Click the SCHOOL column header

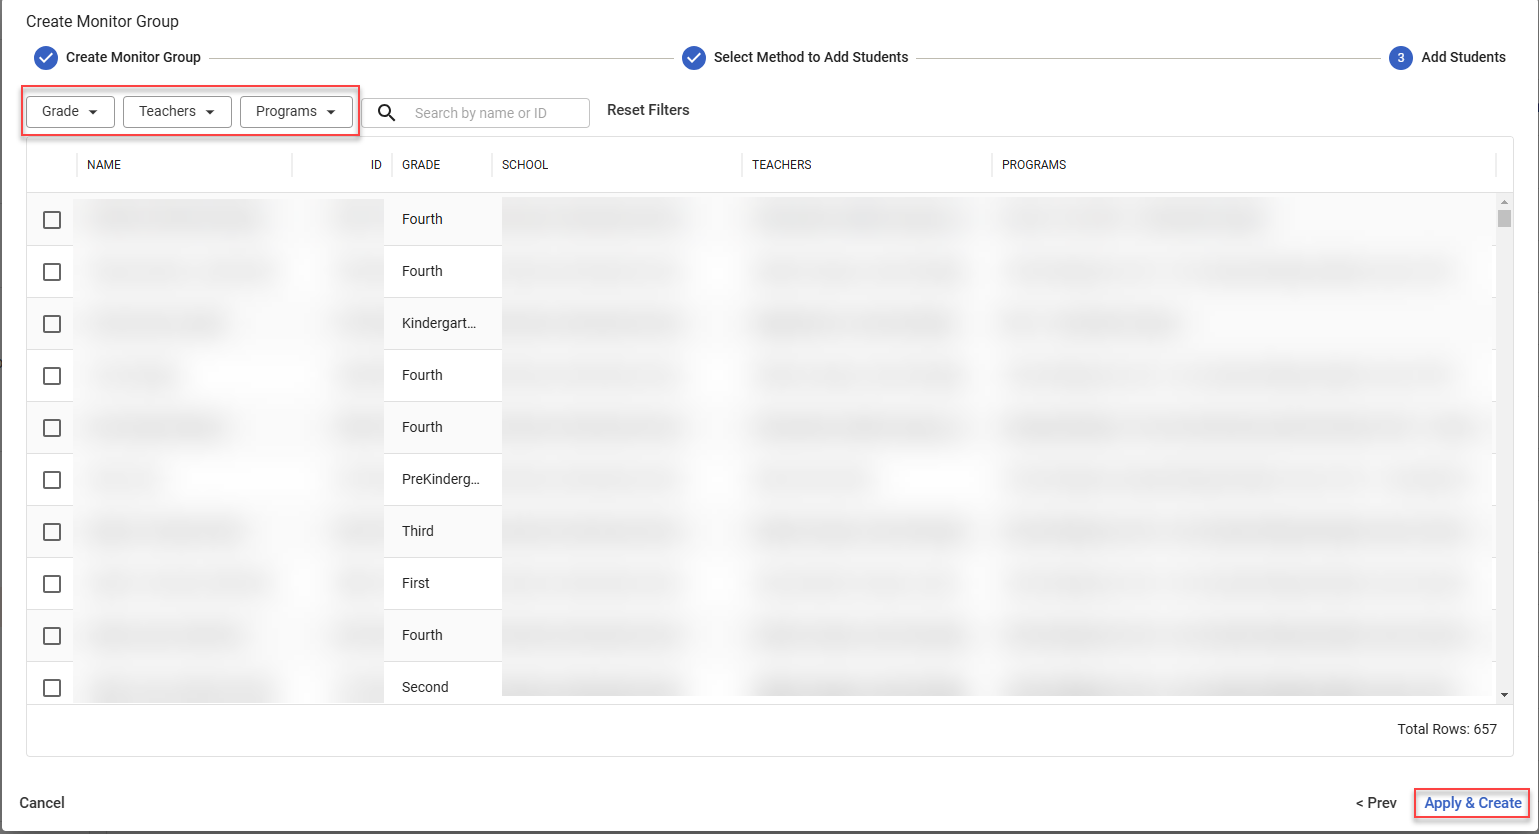point(525,165)
